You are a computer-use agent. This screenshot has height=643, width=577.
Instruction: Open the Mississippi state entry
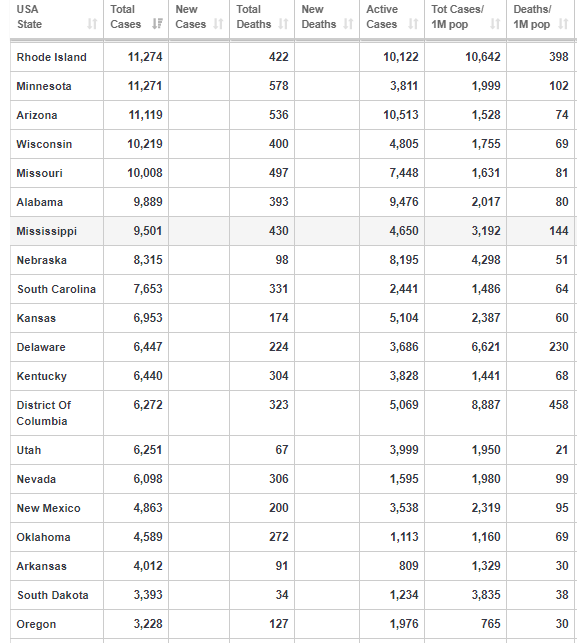(x=47, y=231)
